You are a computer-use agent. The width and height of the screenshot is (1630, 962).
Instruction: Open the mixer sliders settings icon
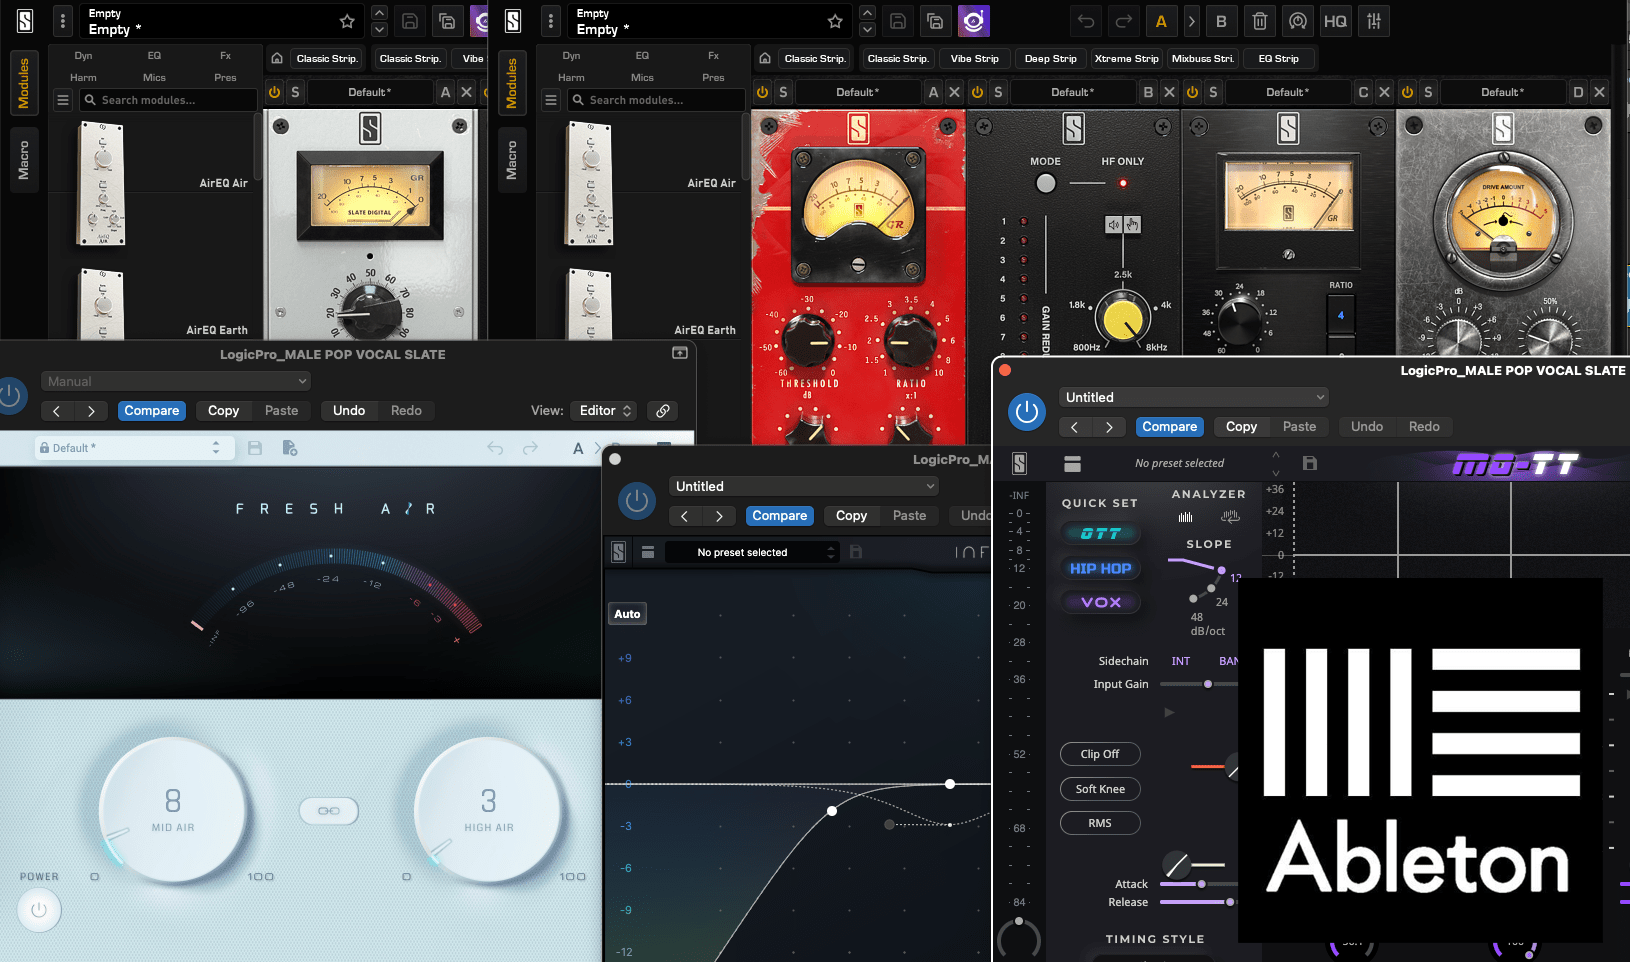click(1374, 21)
